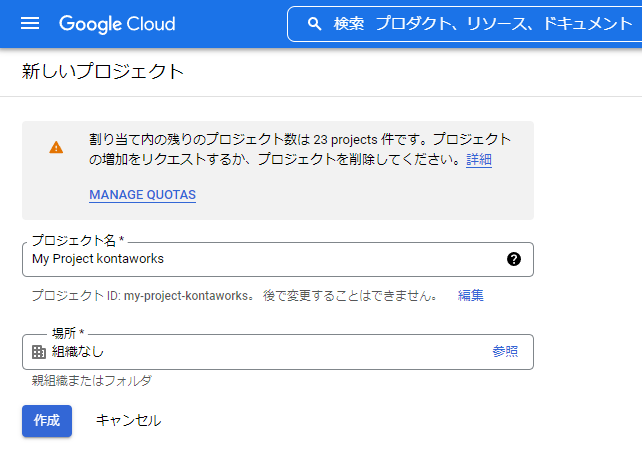
Task: Click the 親組織またはフォルダ helper text
Action: (92, 381)
